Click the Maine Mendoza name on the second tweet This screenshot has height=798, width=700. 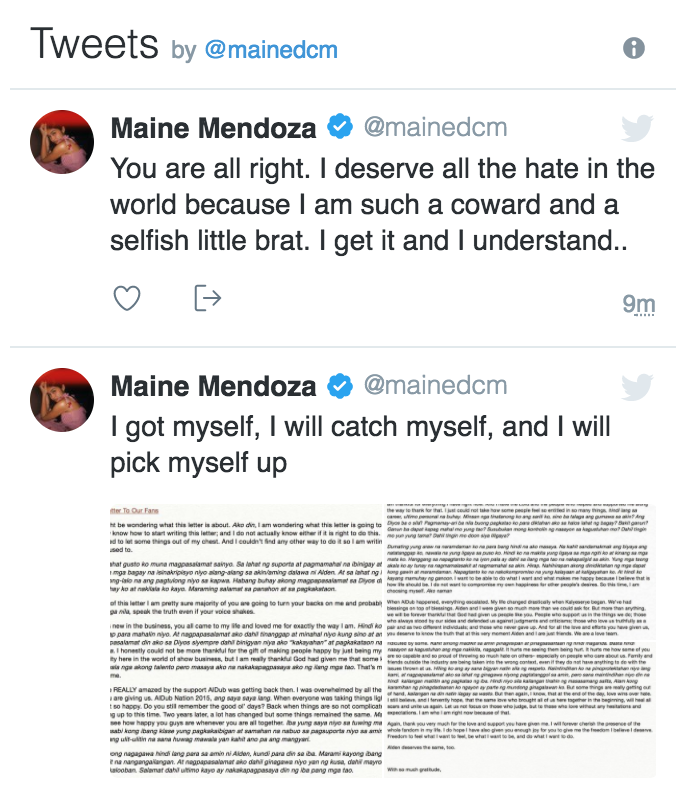click(213, 386)
